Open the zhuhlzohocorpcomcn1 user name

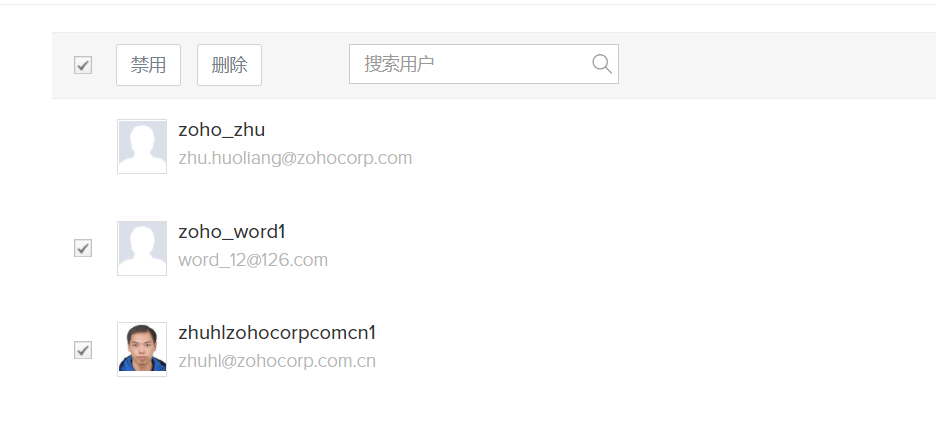pyautogui.click(x=277, y=333)
